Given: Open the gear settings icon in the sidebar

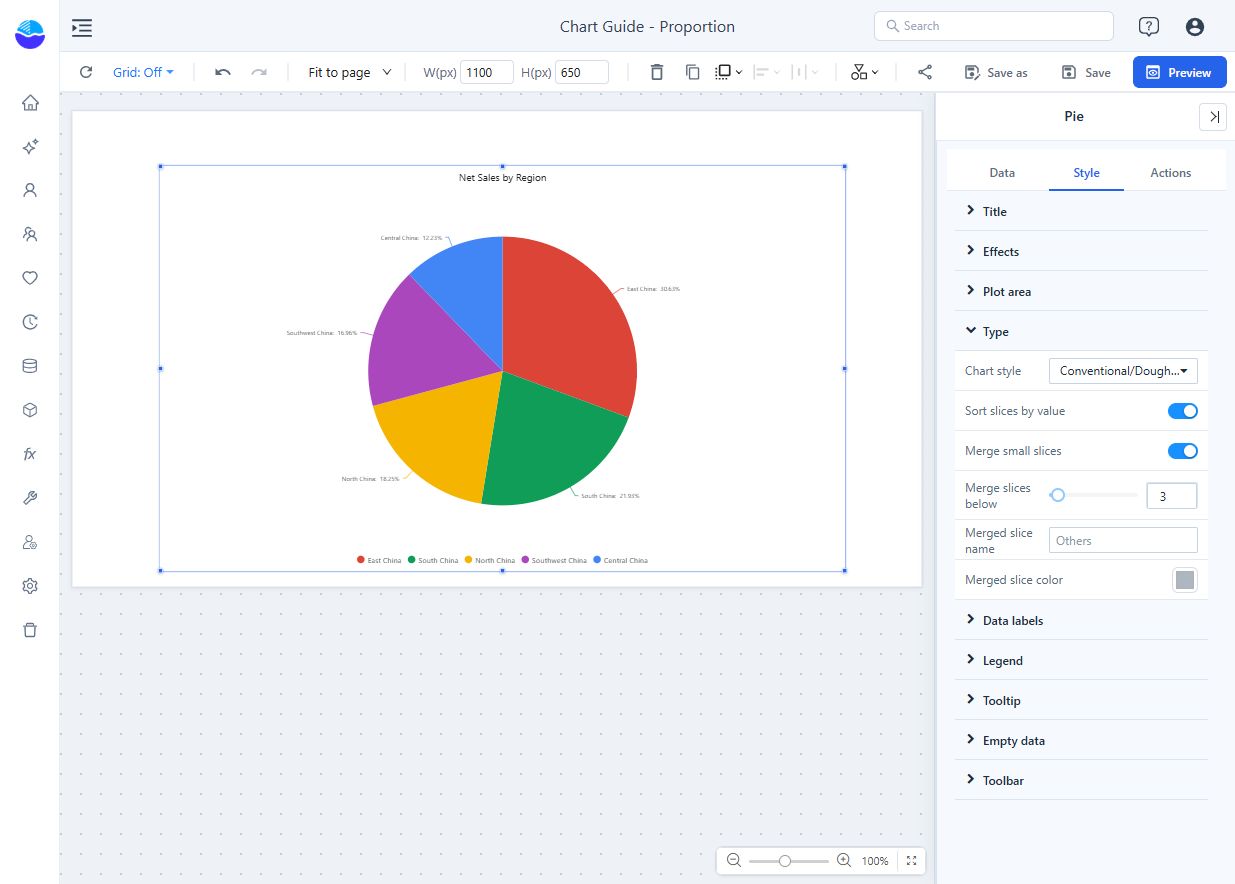Looking at the screenshot, I should coord(30,586).
